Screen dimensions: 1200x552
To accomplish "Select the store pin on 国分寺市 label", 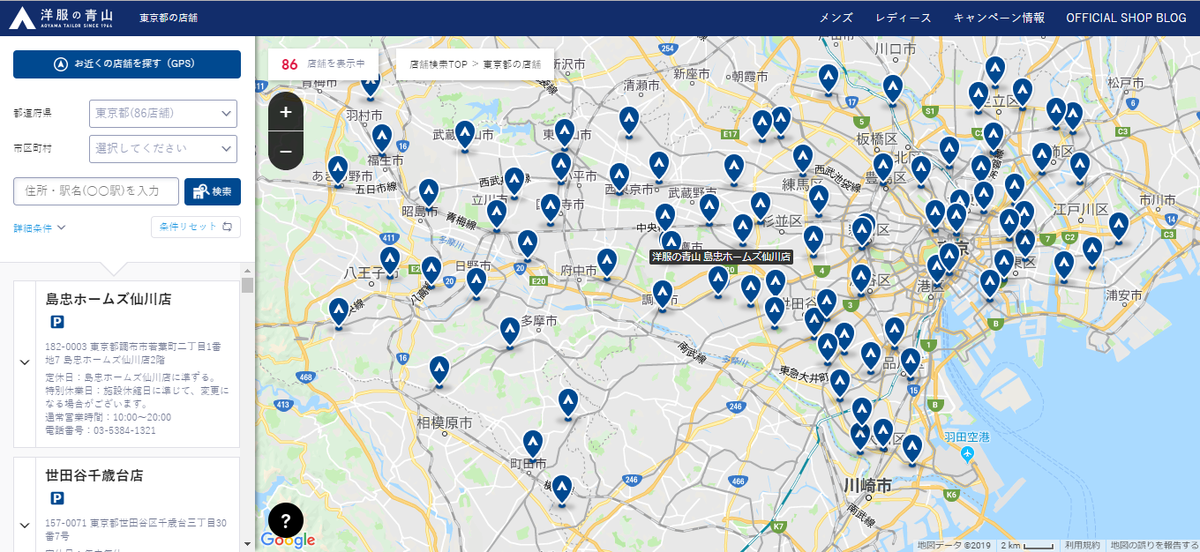I will (549, 209).
